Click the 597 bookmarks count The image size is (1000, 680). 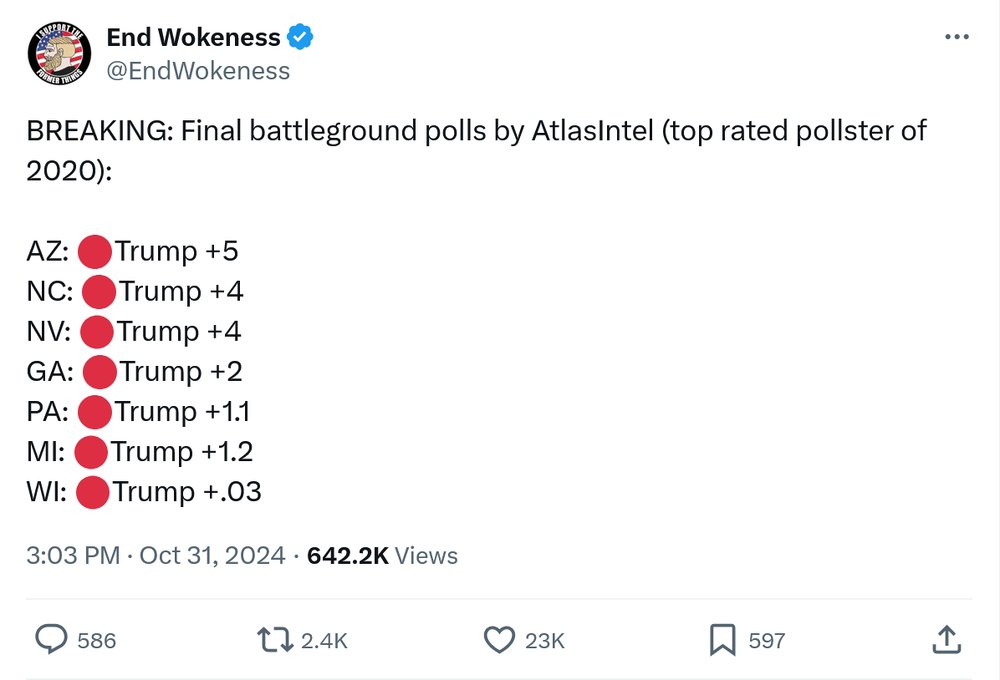[766, 641]
